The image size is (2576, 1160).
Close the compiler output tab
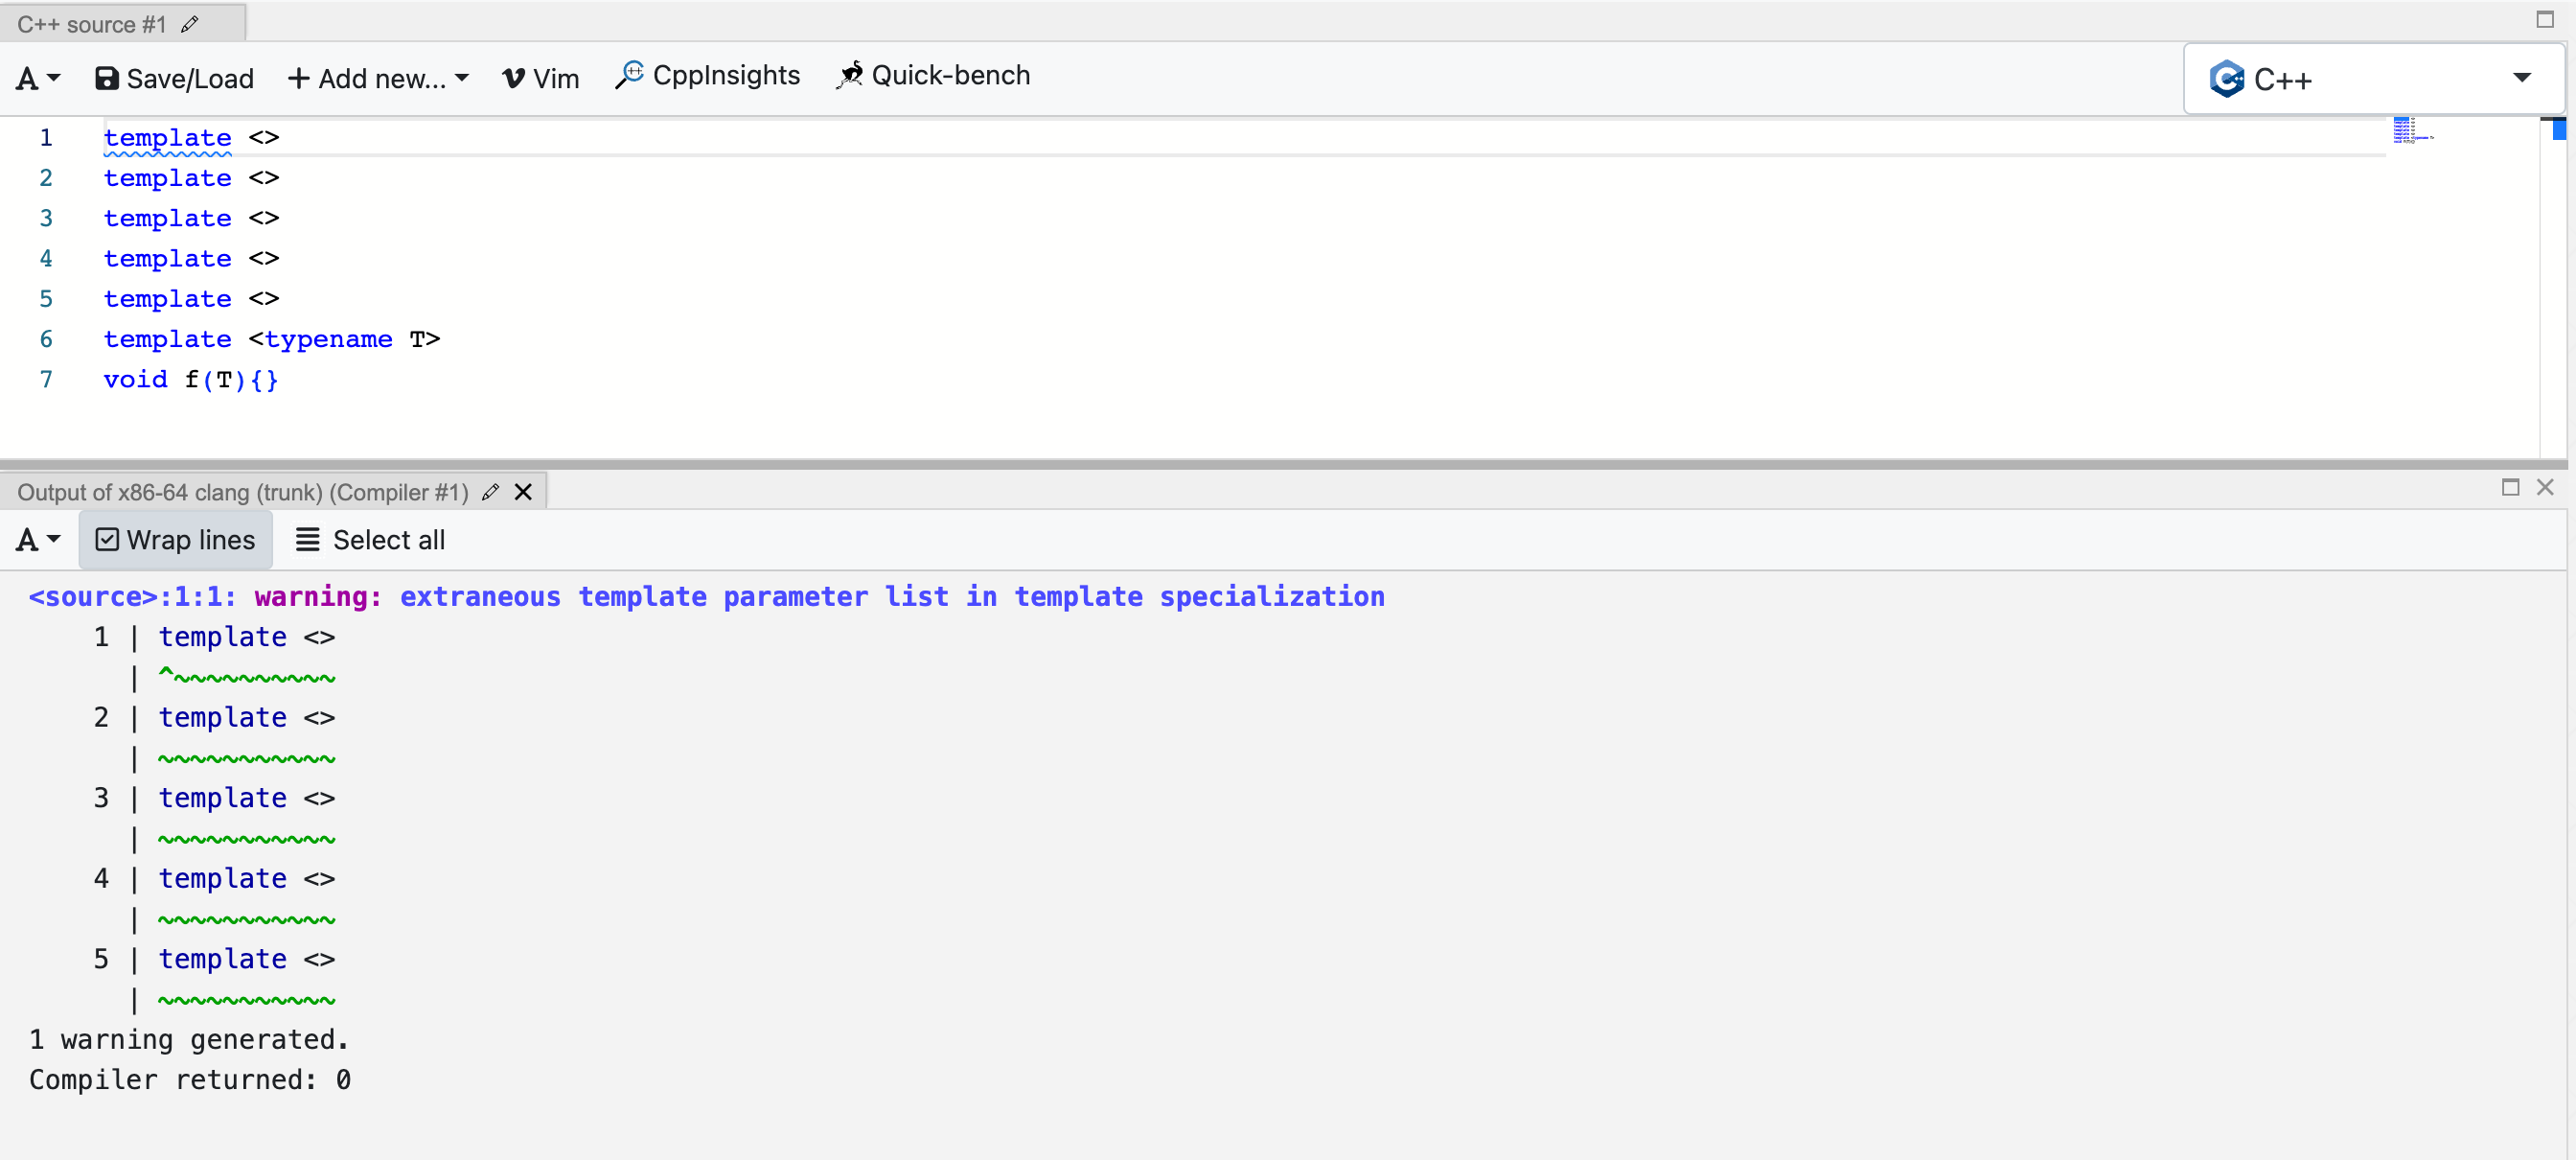click(x=523, y=492)
